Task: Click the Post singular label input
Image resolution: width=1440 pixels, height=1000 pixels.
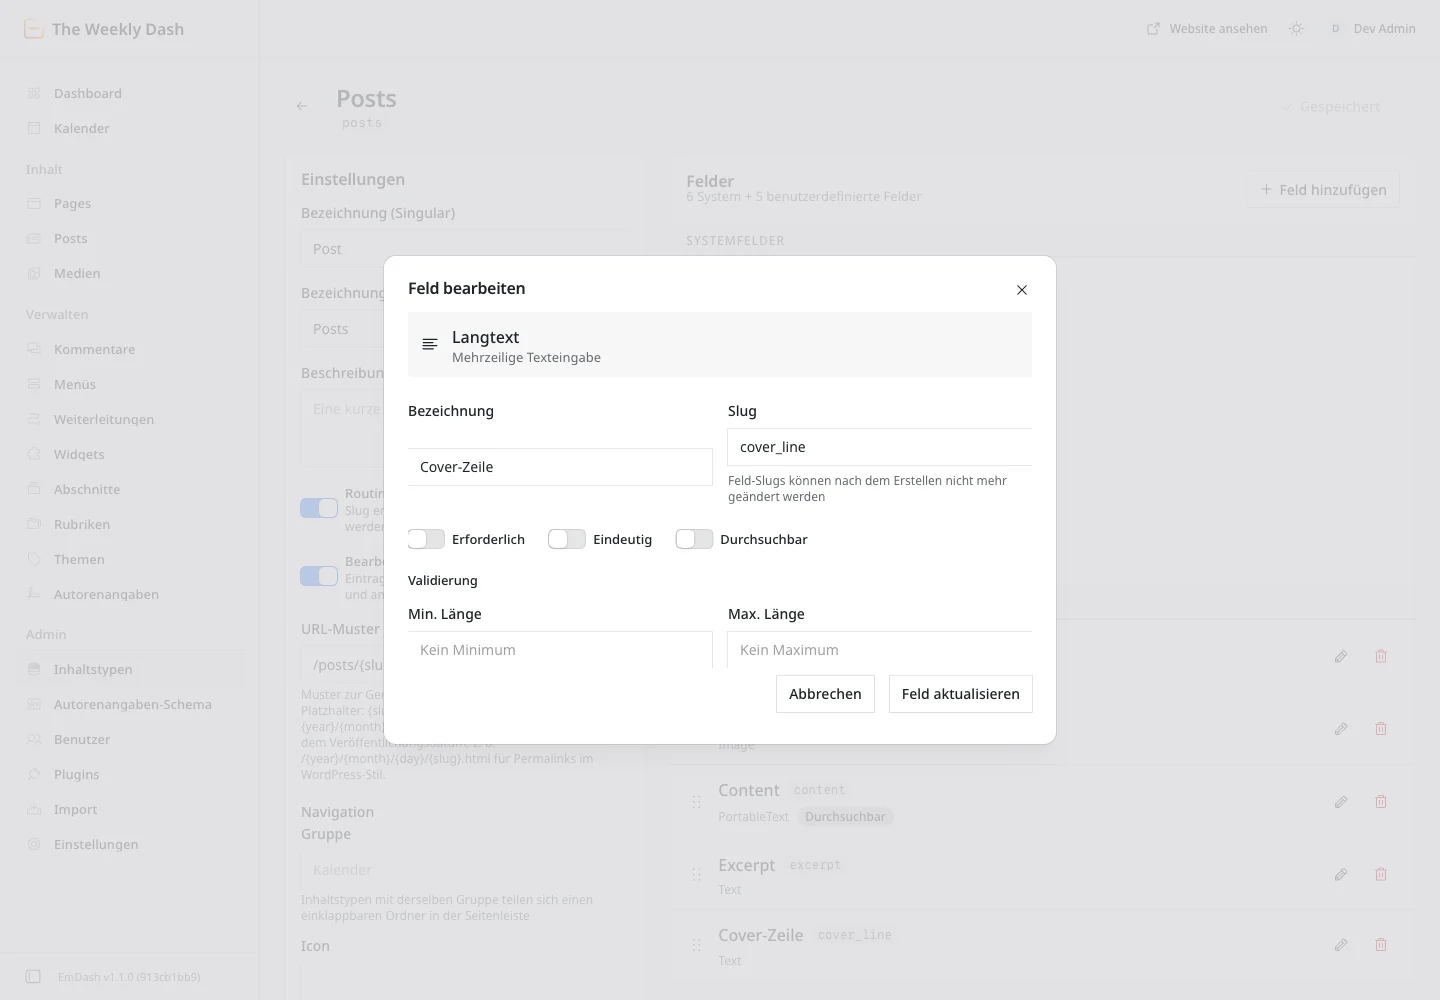Action: 466,249
